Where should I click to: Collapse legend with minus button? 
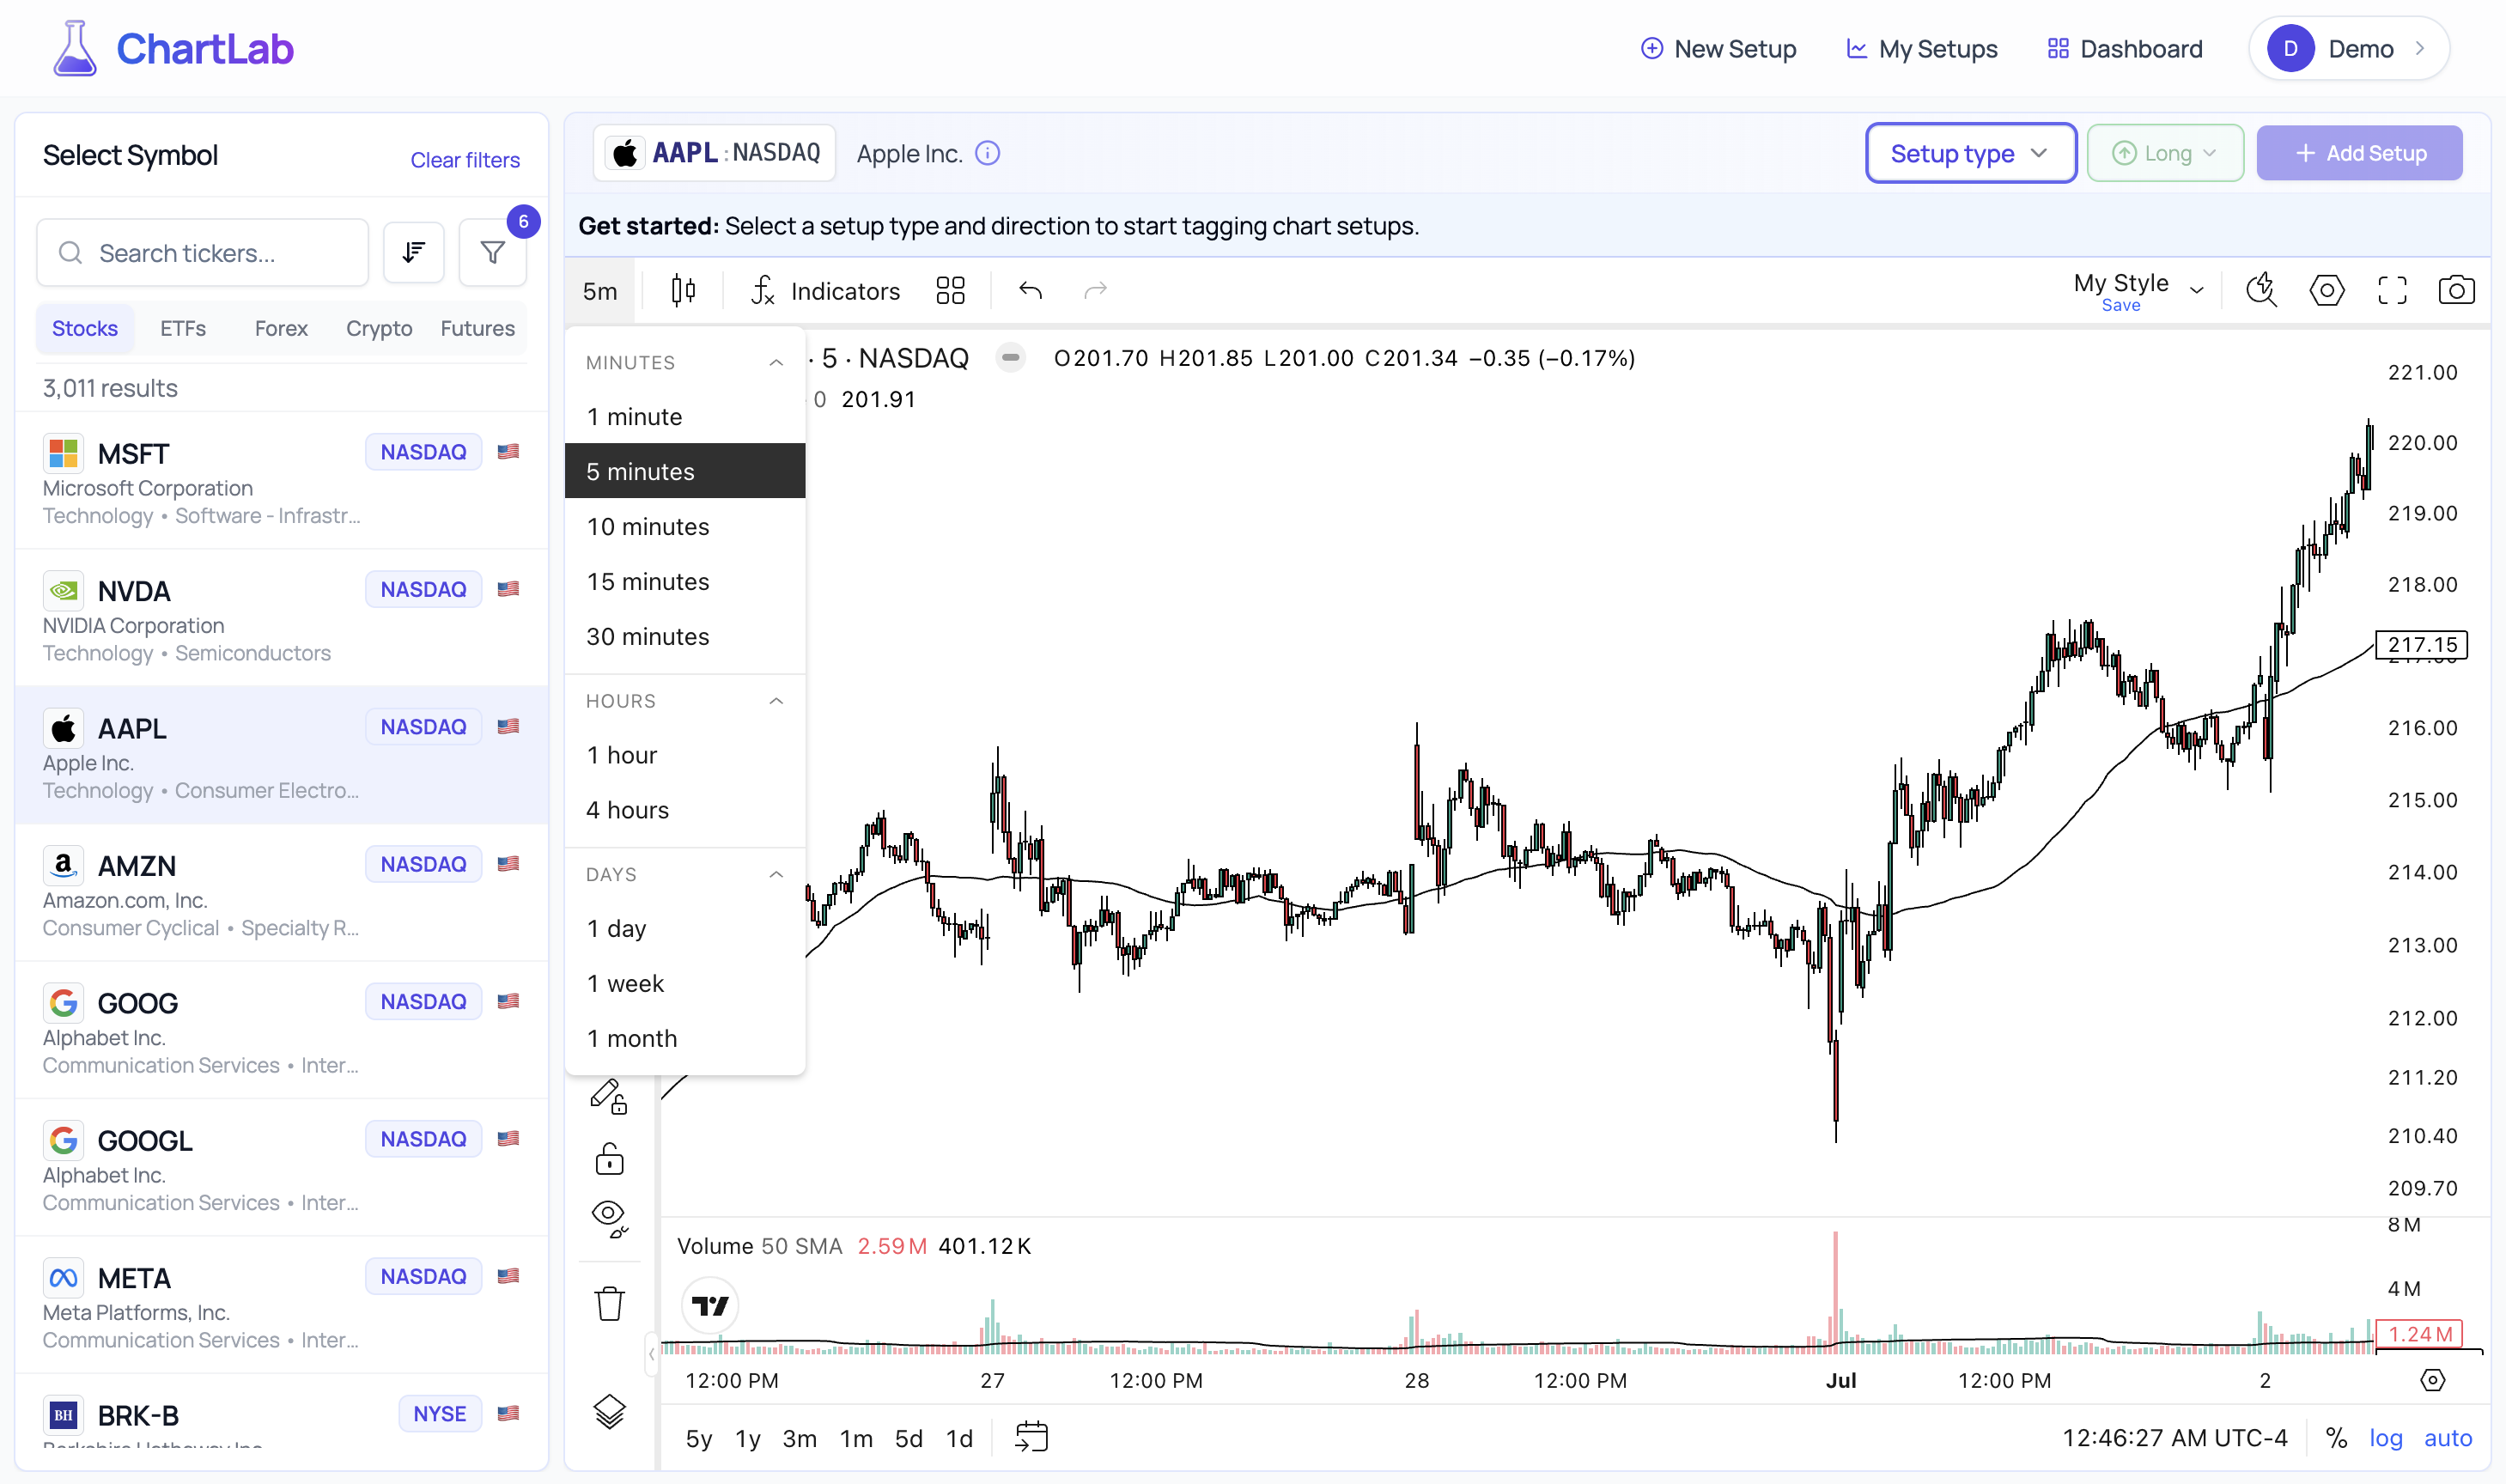1010,357
